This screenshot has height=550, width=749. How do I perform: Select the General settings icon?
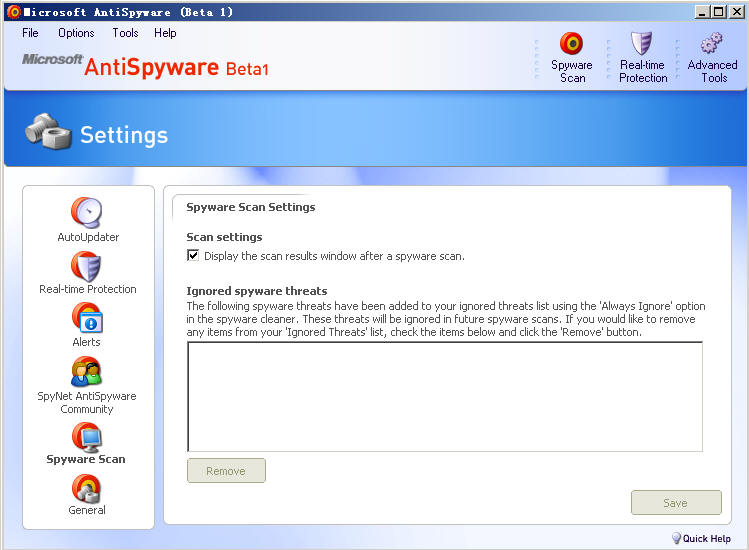86,489
